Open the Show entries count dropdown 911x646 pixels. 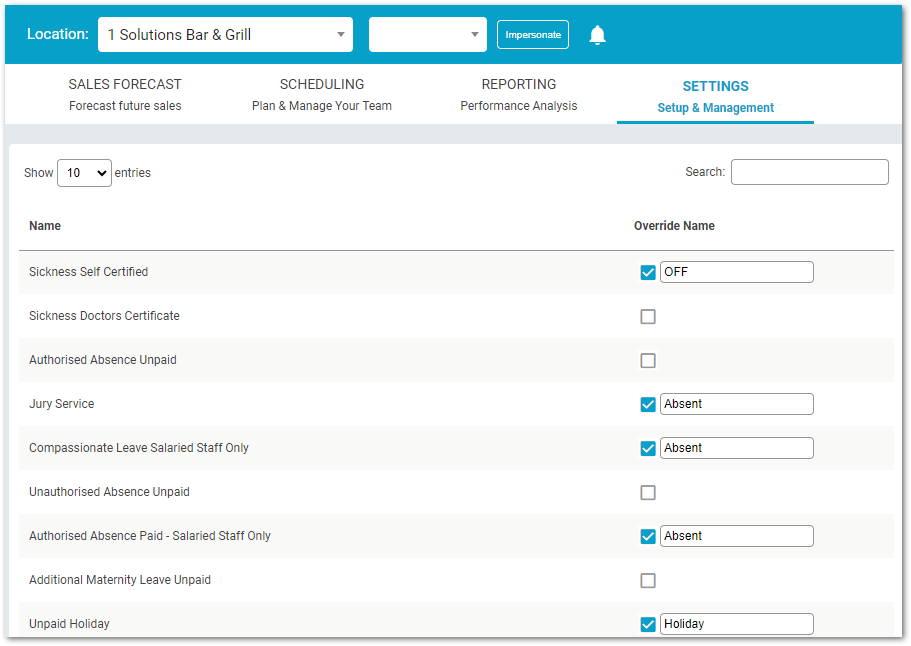(x=84, y=173)
